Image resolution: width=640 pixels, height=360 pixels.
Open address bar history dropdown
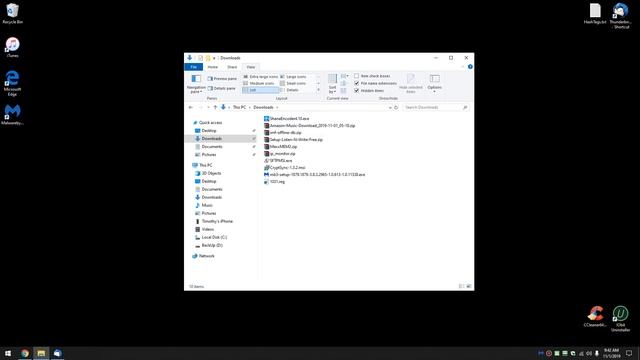390,107
